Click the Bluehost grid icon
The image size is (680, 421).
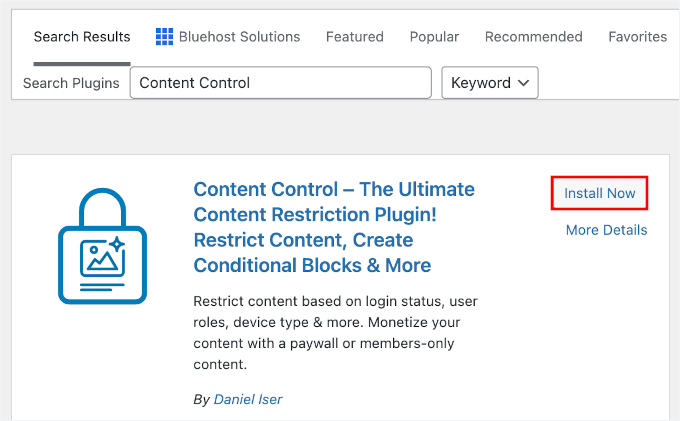(165, 37)
